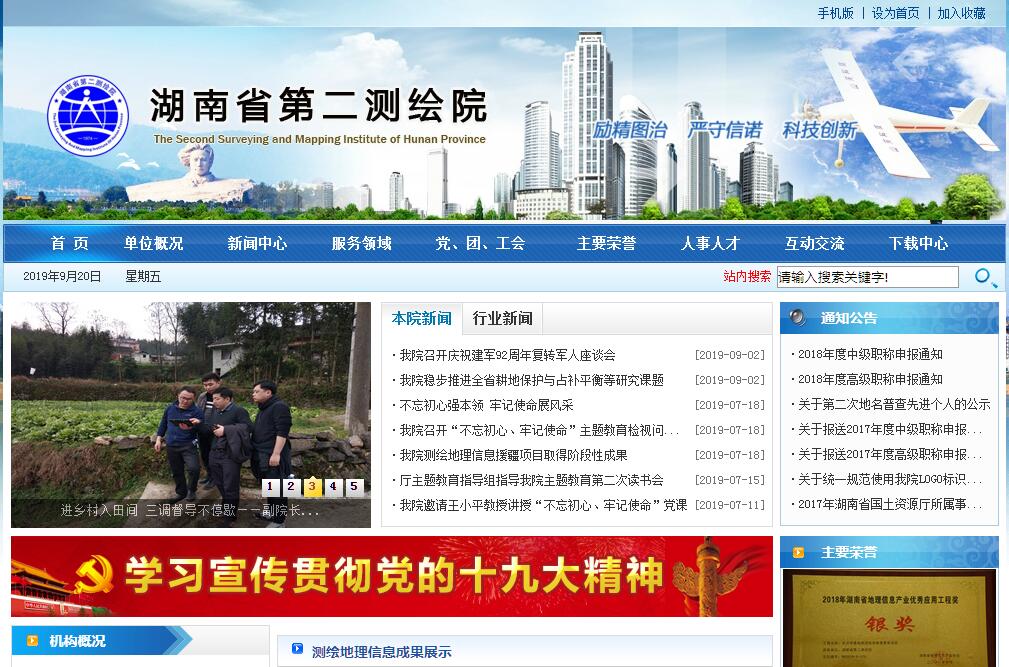The width and height of the screenshot is (1009, 667).
Task: Click the arrow icon beside 机构概况
Action: point(32,640)
